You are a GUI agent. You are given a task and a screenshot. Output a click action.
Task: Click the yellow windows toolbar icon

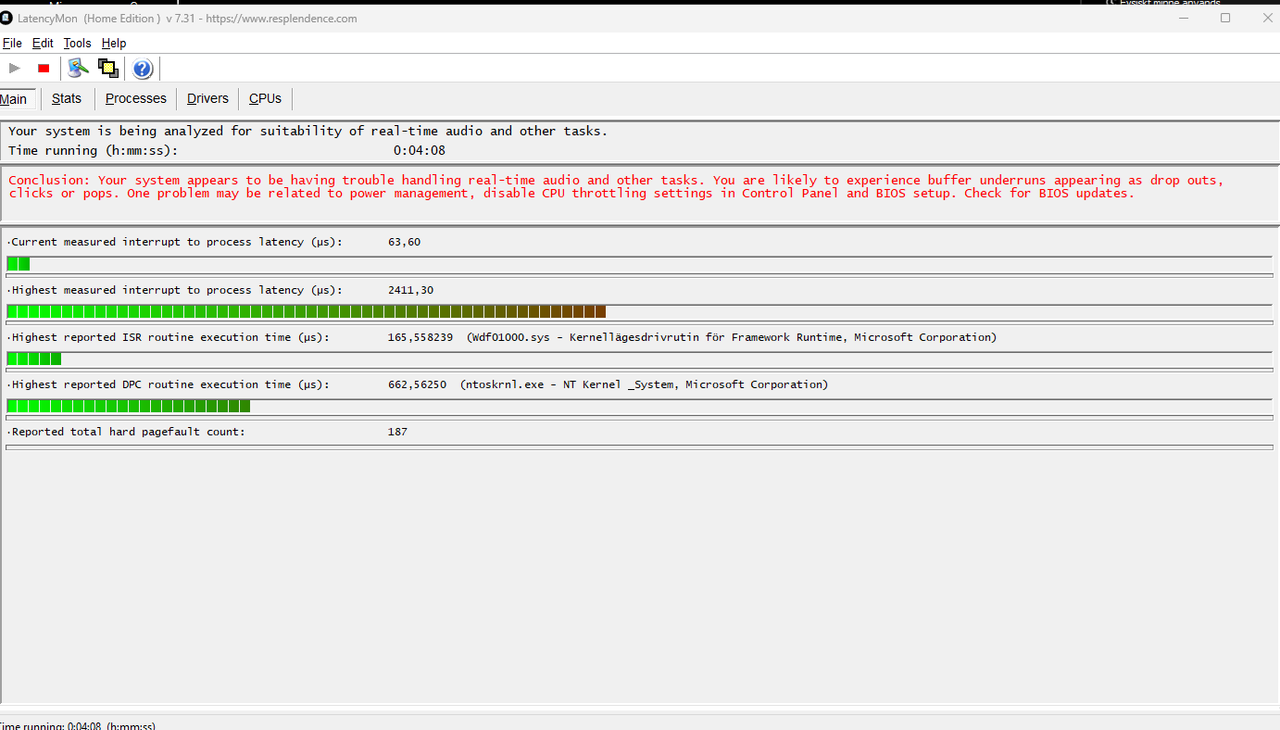[108, 68]
